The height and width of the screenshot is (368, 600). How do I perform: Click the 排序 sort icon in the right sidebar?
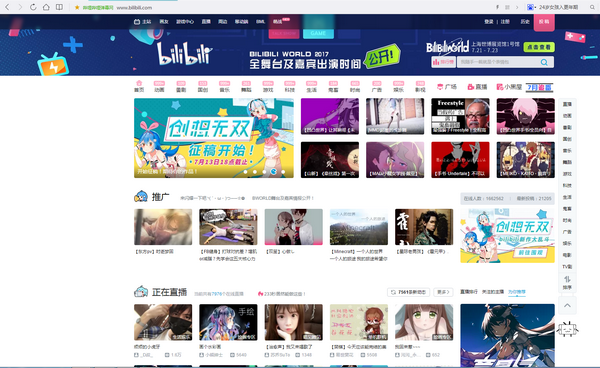[567, 282]
